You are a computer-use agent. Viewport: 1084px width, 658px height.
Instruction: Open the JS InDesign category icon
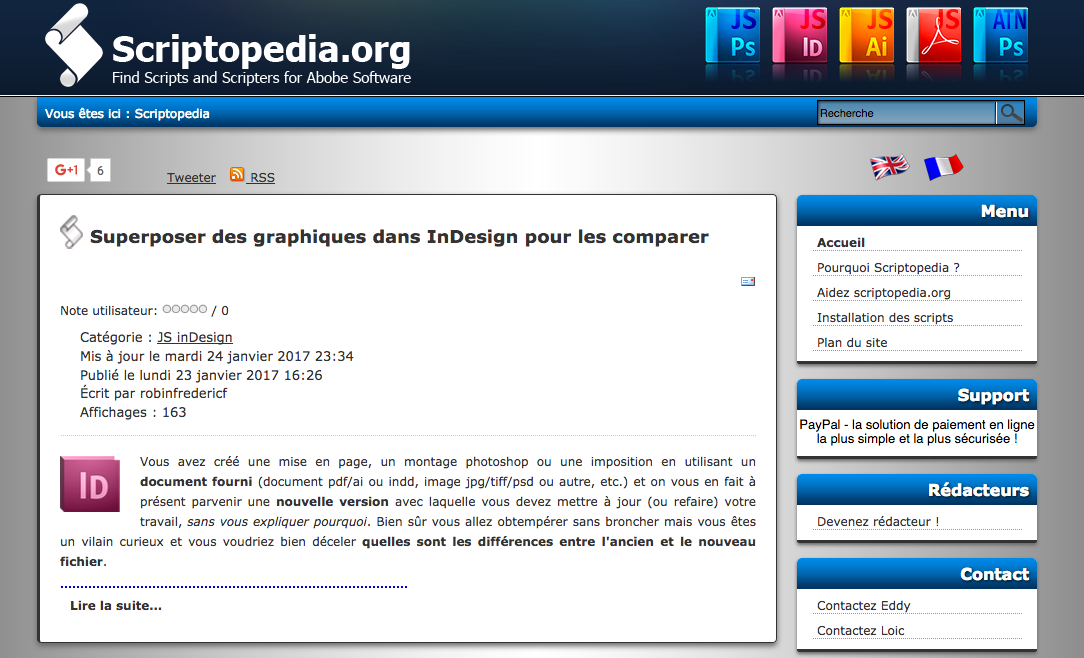click(x=800, y=36)
